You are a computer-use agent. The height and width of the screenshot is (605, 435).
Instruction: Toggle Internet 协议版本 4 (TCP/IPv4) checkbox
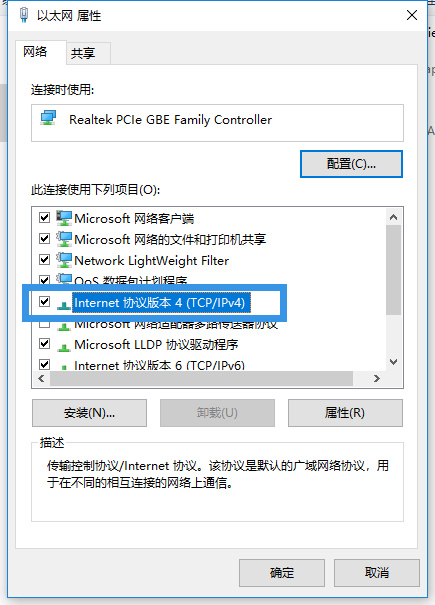click(45, 301)
